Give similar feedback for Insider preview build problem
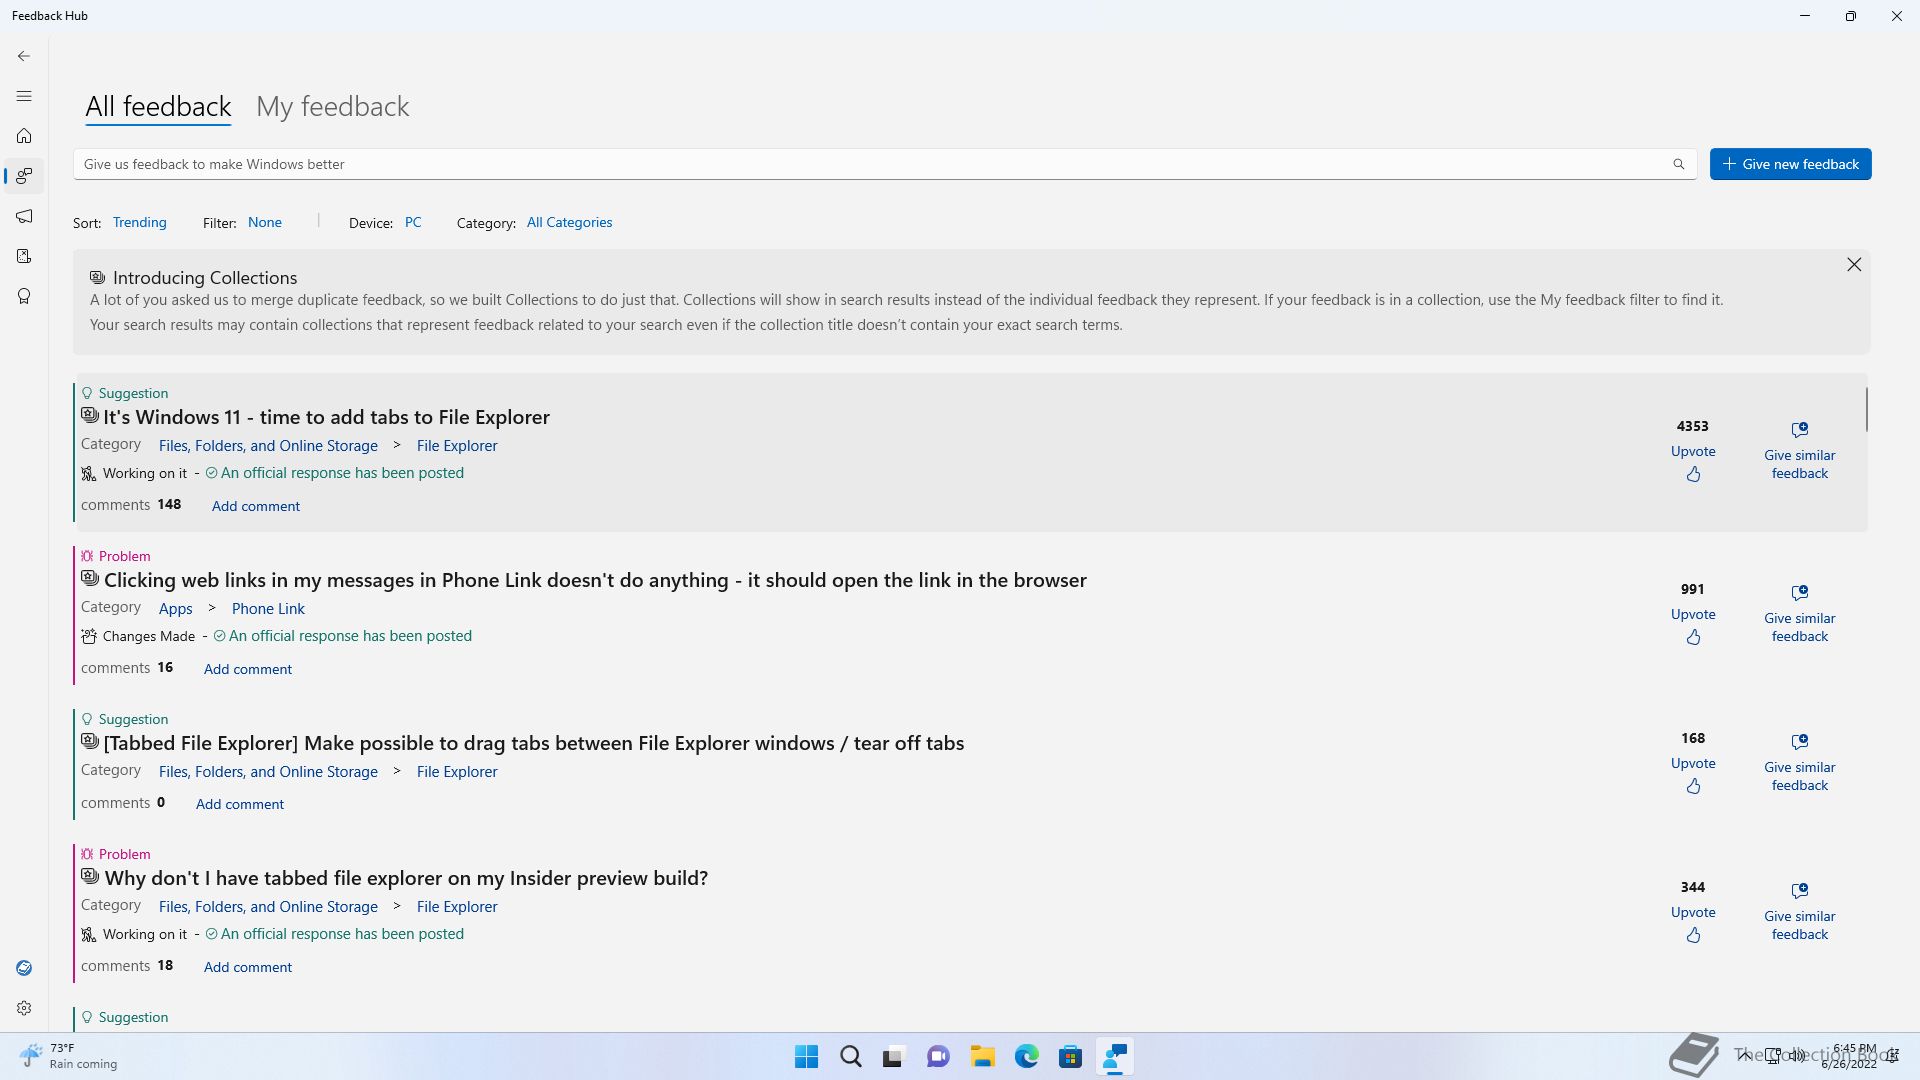The height and width of the screenshot is (1080, 1920). point(1800,912)
